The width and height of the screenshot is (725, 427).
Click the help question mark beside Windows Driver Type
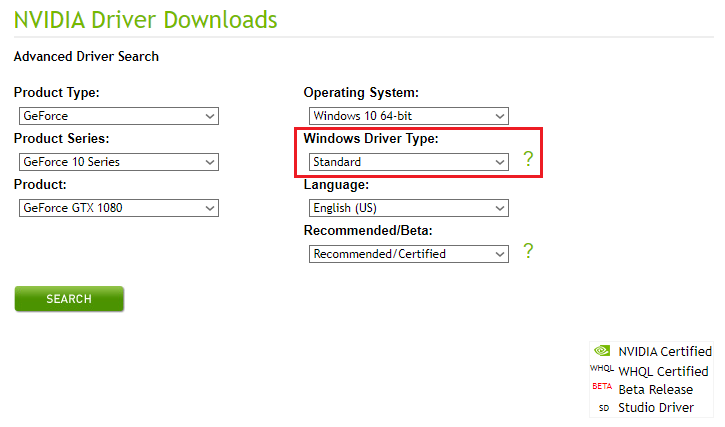tap(529, 160)
